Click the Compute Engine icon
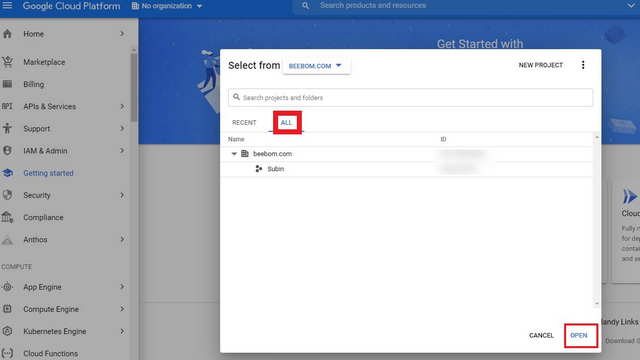640x360 pixels. coord(7,309)
